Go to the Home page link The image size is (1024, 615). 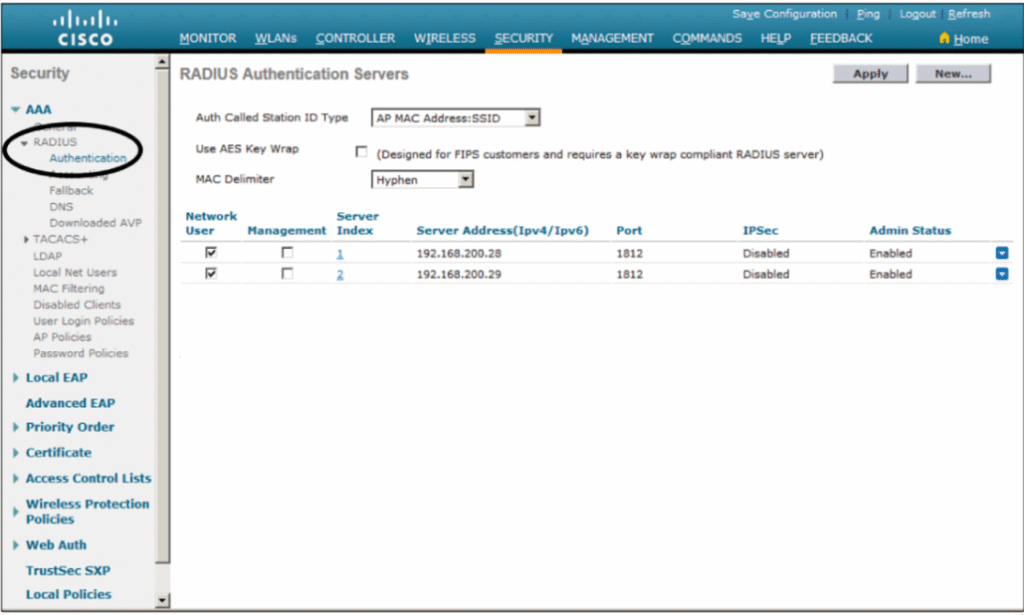coord(970,39)
